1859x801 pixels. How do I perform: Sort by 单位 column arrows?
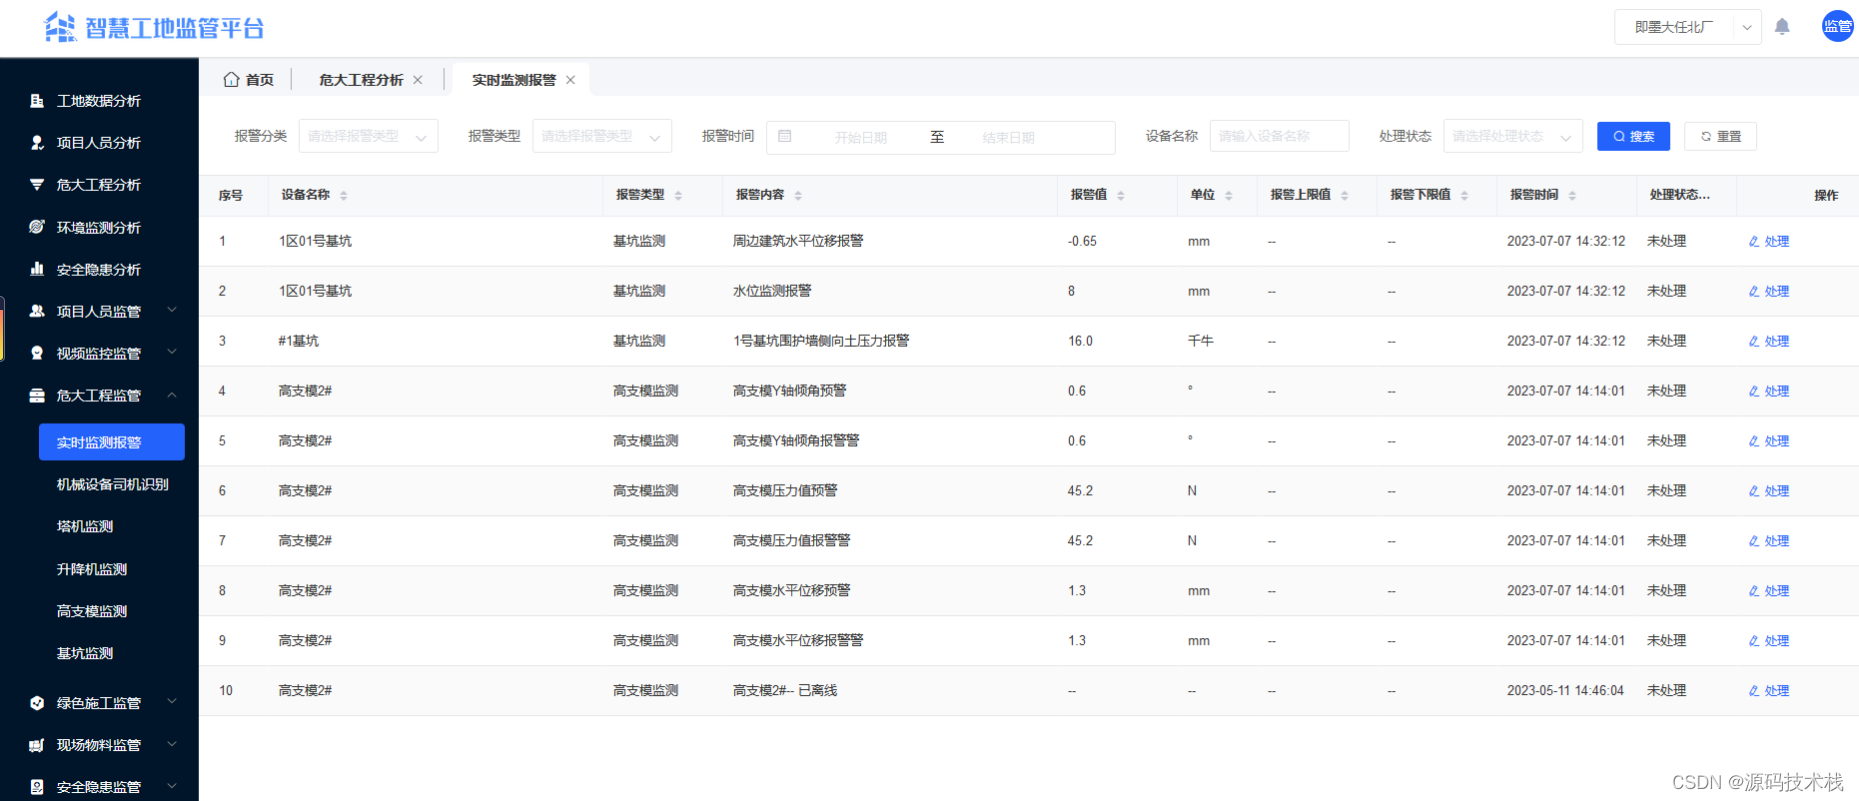pos(1229,196)
